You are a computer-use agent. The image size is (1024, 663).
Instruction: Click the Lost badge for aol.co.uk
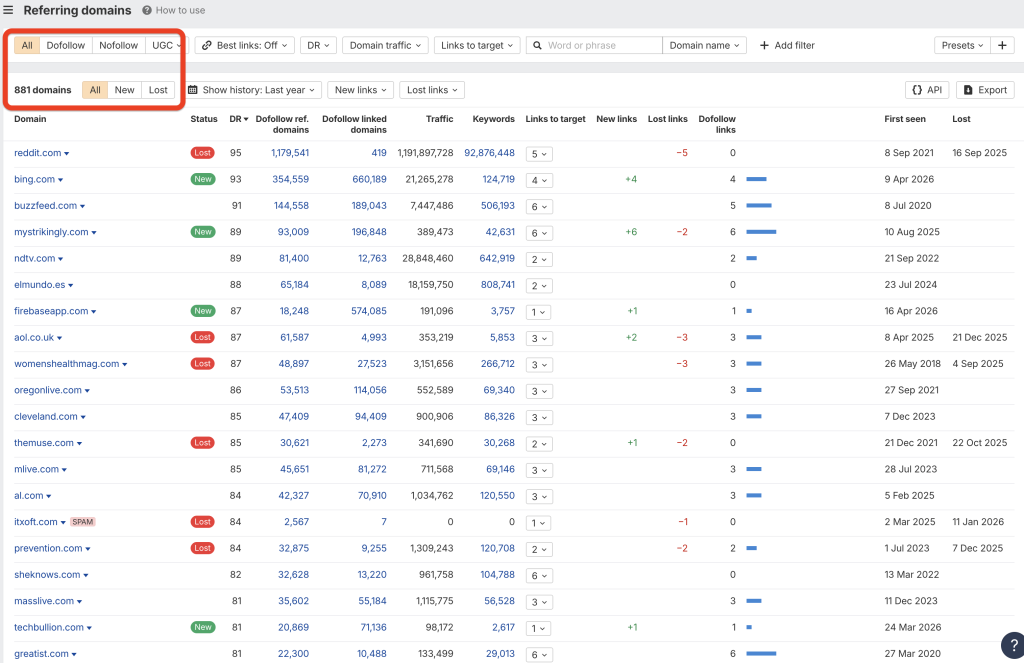point(202,337)
